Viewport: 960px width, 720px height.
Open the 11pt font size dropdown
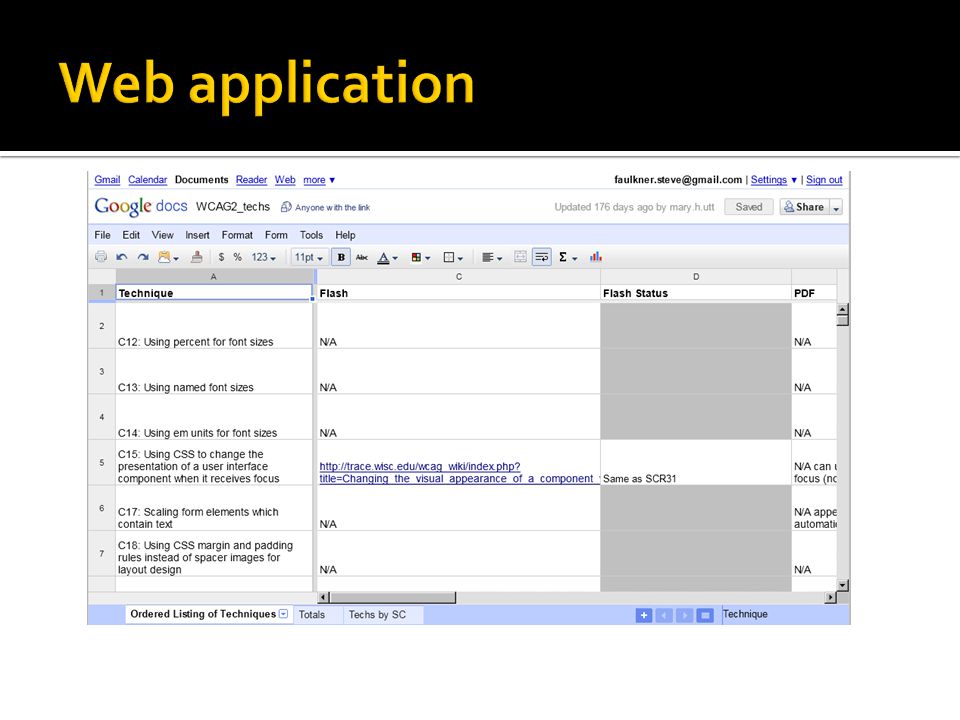pyautogui.click(x=309, y=257)
